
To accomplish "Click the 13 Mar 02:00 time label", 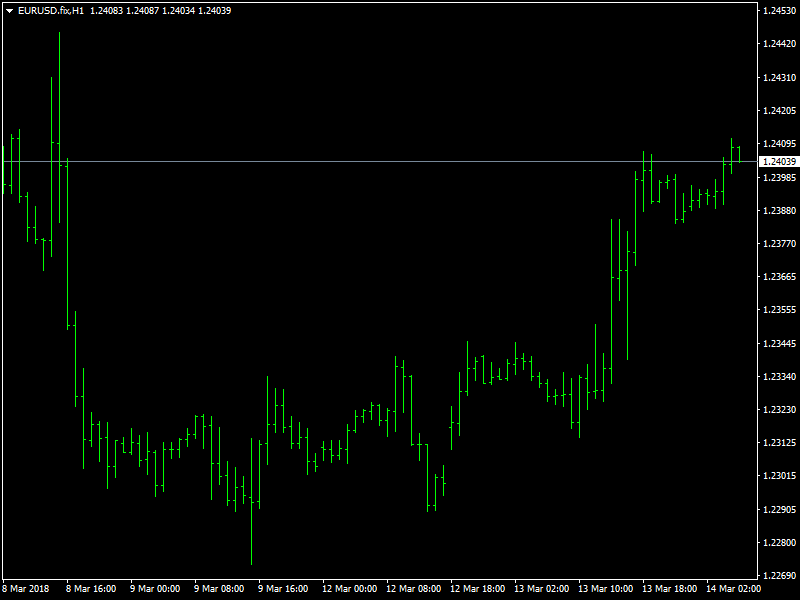I will pyautogui.click(x=542, y=588).
